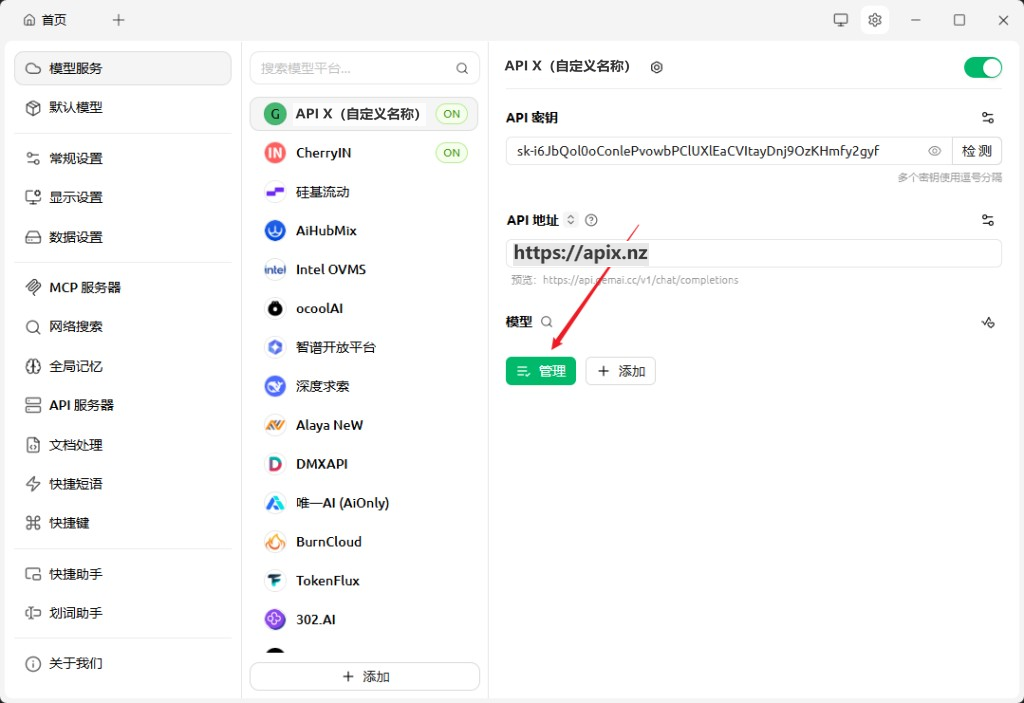
Task: Select TokenFlux in the provider list
Action: tap(364, 581)
